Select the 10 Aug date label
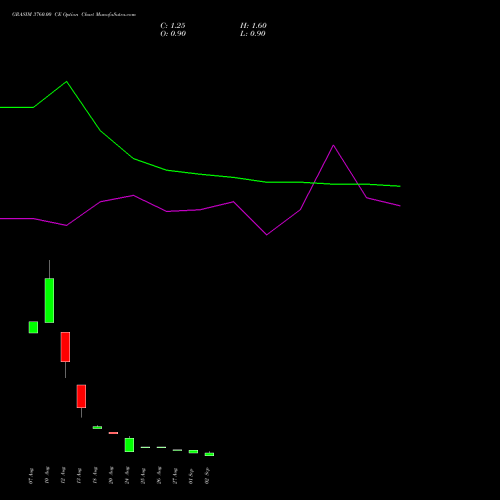 47,475
